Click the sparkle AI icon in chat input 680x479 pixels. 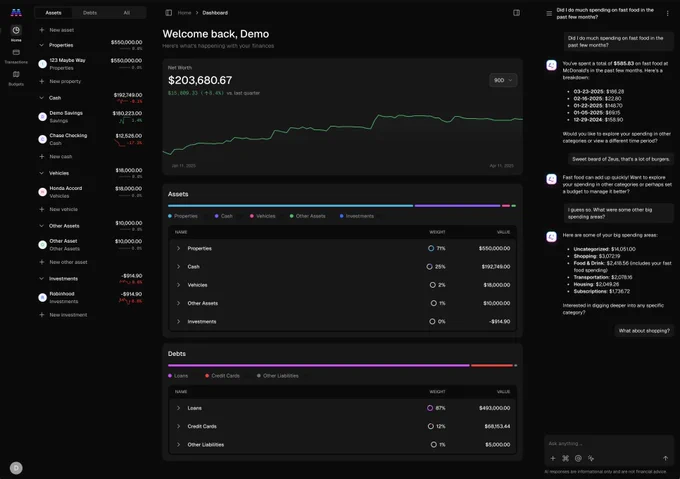[591, 458]
